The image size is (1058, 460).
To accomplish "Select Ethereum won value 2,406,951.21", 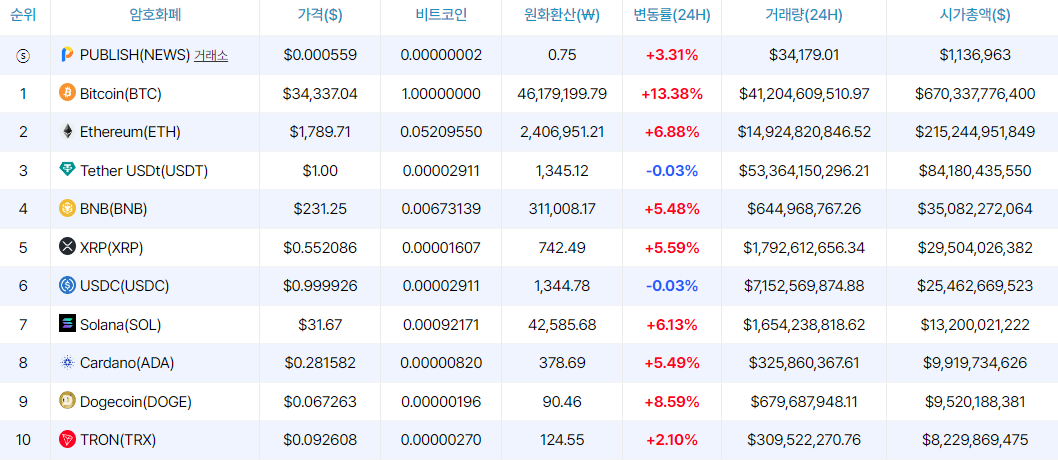I will click(x=562, y=132).
